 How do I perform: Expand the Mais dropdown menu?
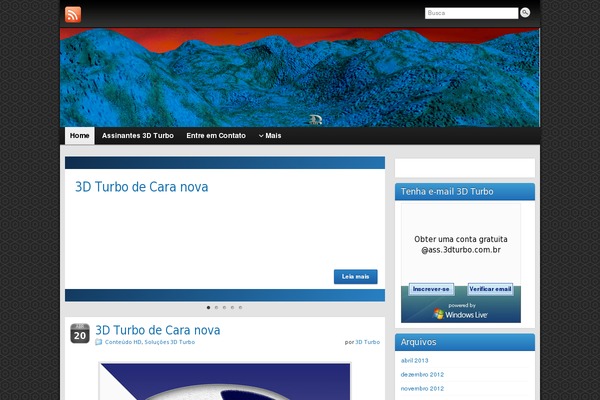tap(270, 136)
